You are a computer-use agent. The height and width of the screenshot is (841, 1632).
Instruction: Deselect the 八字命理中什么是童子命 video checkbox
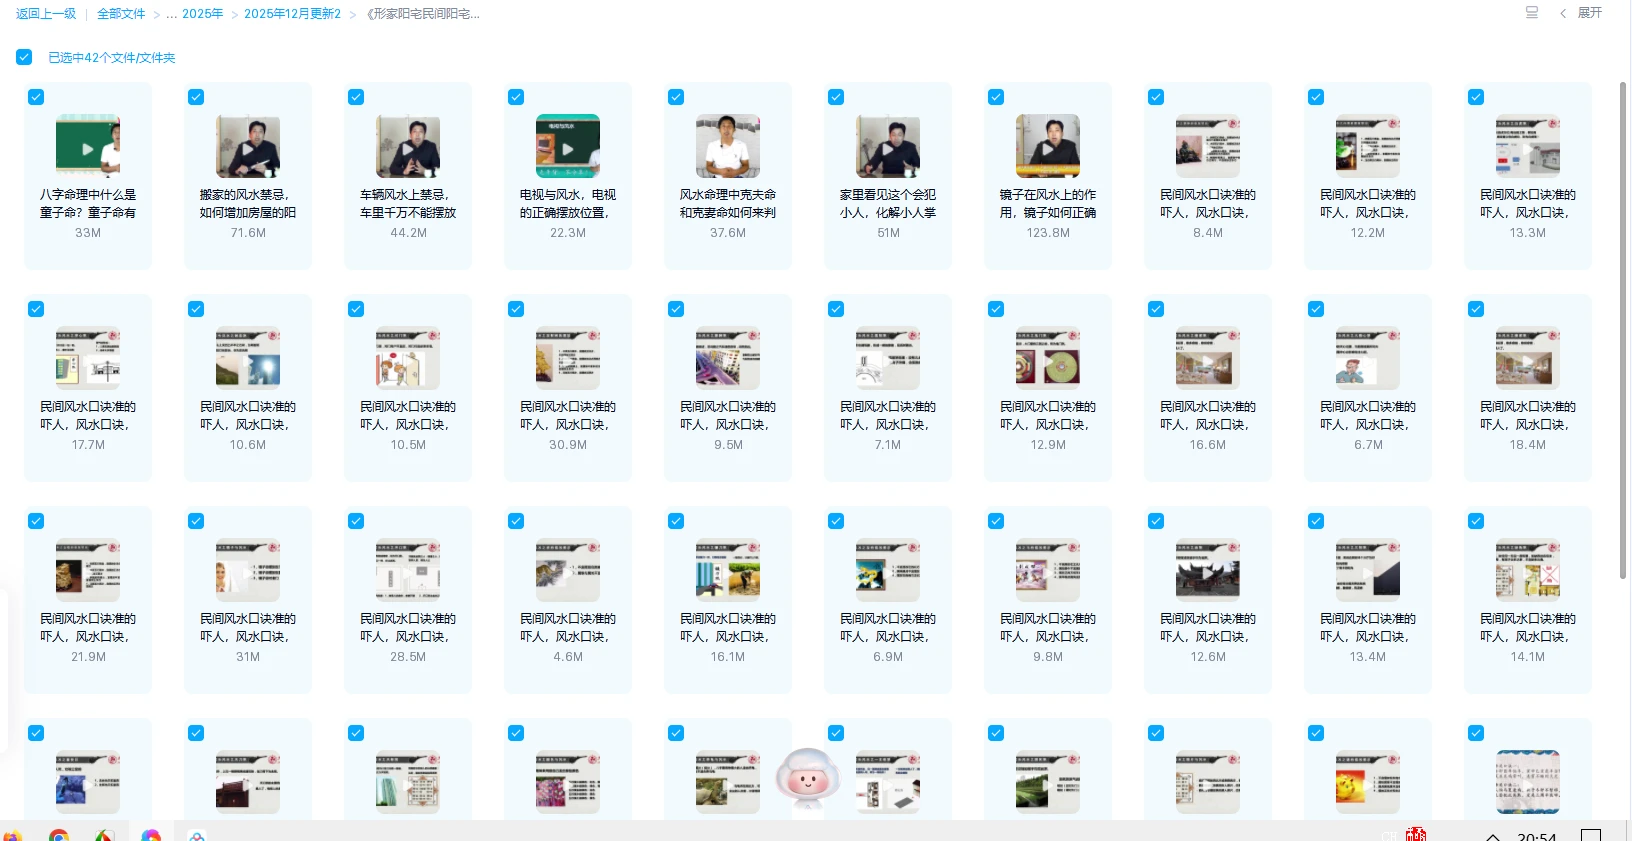36,97
